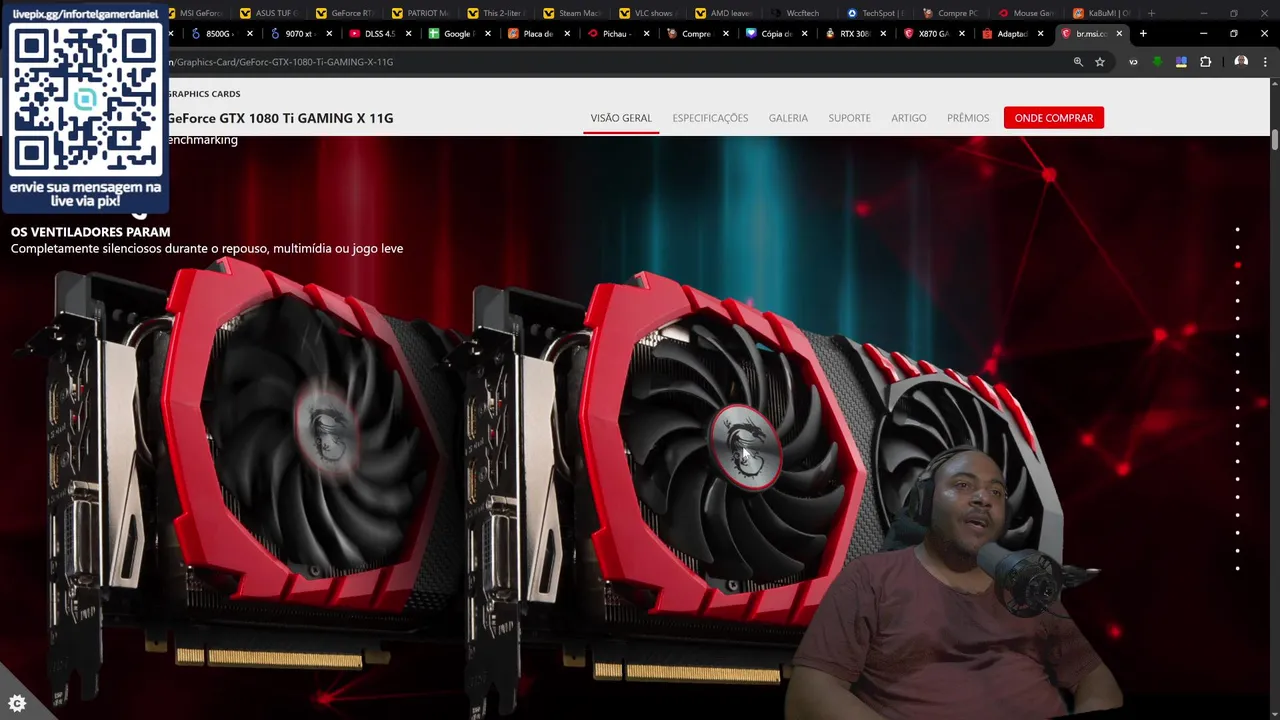This screenshot has width=1280, height=720.
Task: Click the red ONDE COMPRAR button
Action: [1054, 118]
